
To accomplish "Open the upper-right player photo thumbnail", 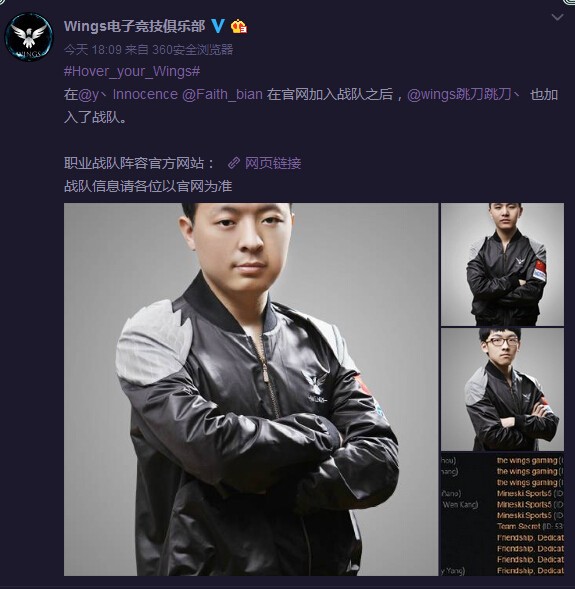I will click(x=502, y=264).
